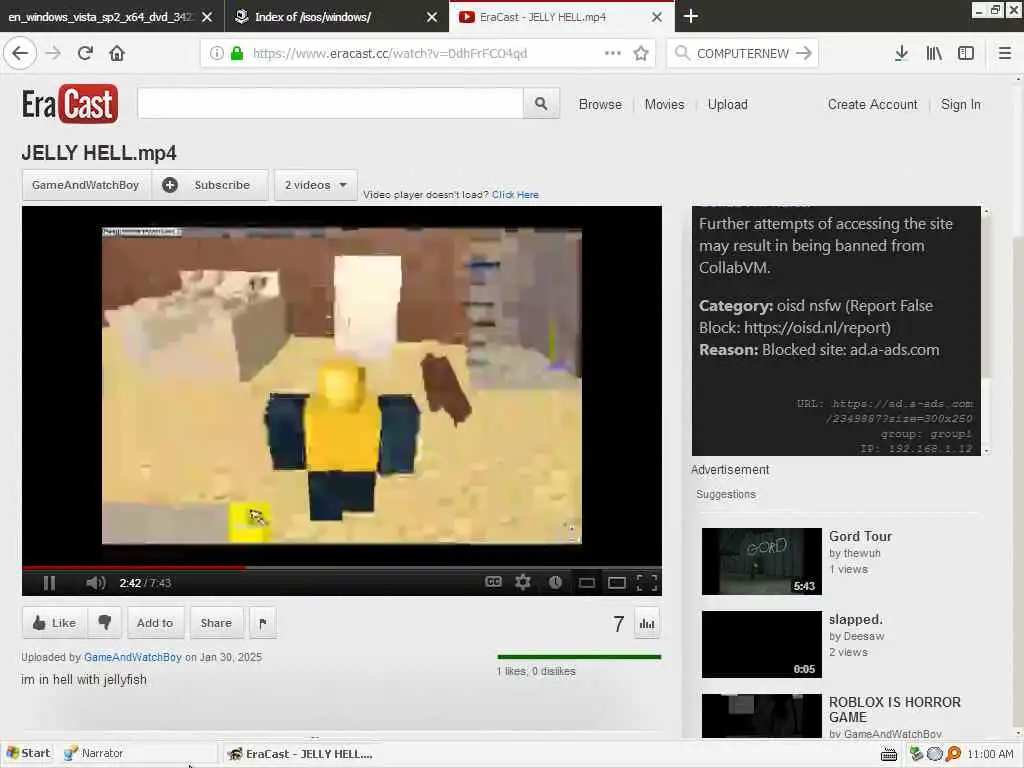Seek on the video progress bar

point(342,568)
